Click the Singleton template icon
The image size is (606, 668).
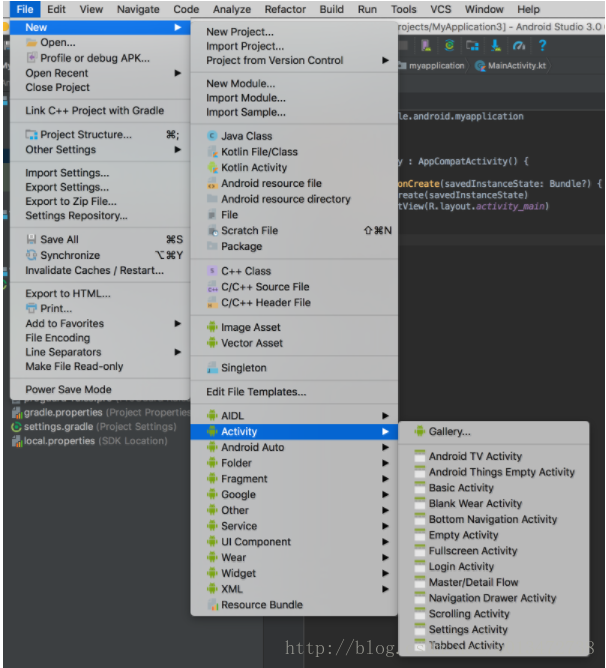pyautogui.click(x=212, y=368)
